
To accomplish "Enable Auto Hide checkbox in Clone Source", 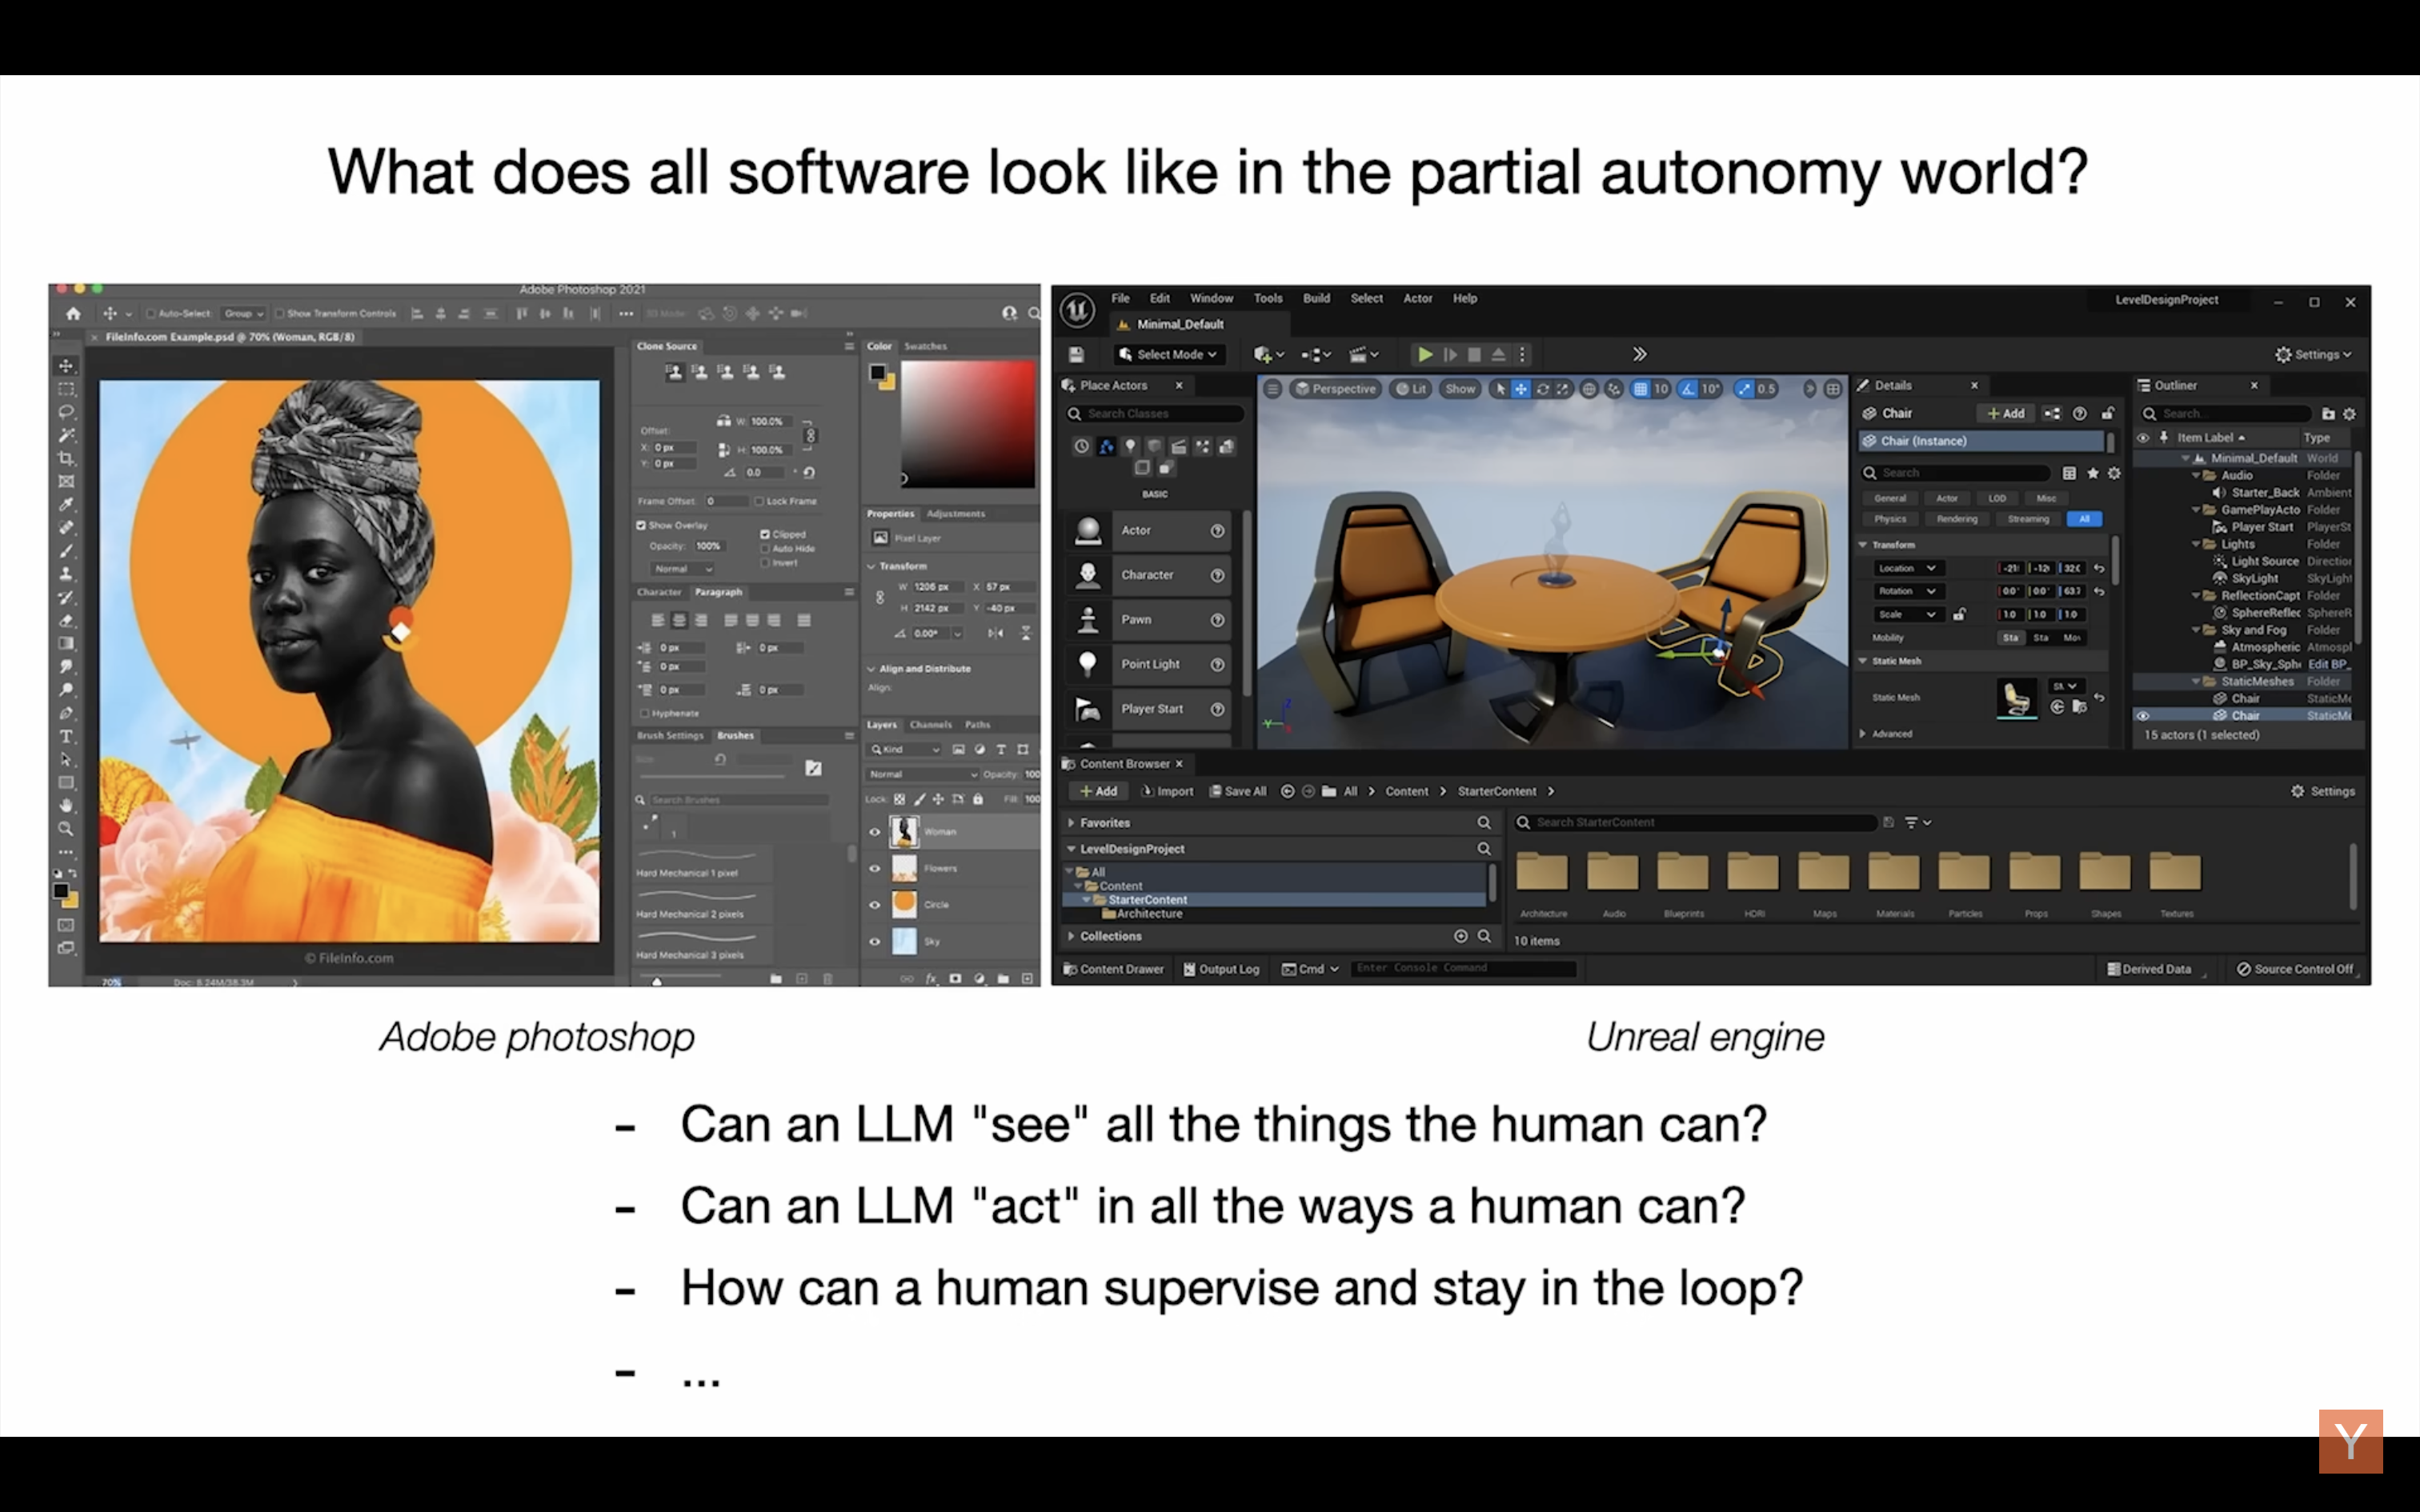I will click(x=765, y=548).
